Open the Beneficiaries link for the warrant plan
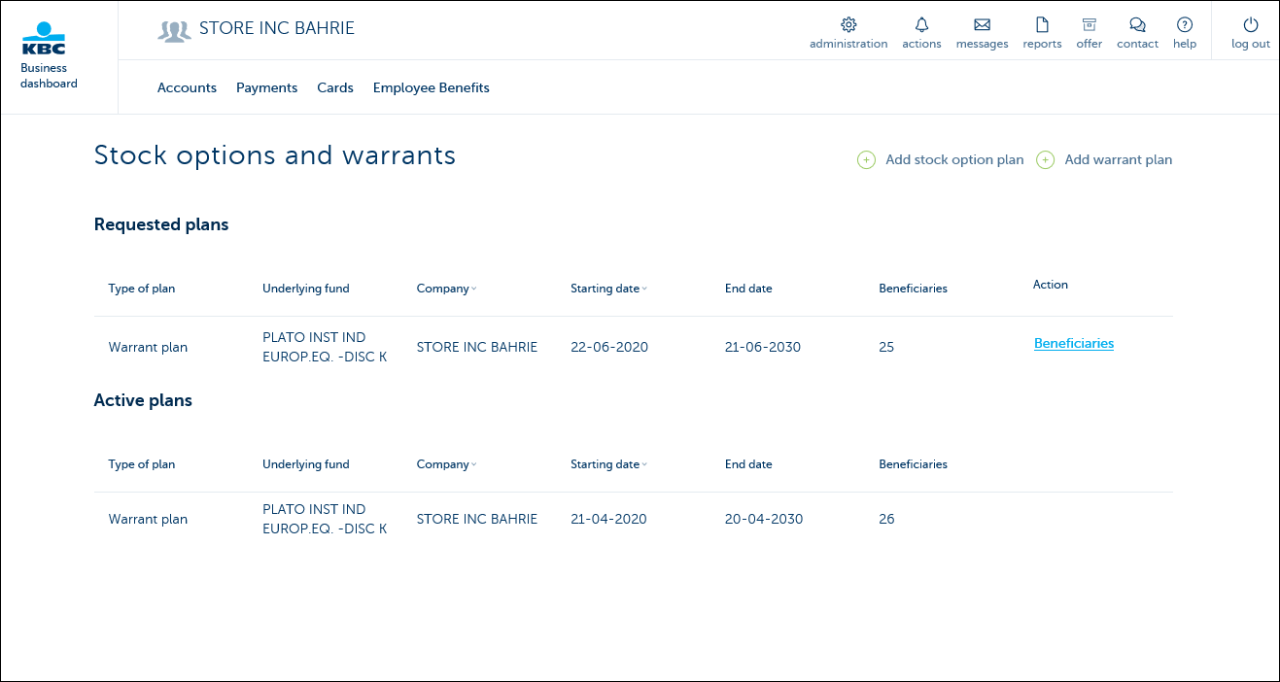 pyautogui.click(x=1073, y=343)
